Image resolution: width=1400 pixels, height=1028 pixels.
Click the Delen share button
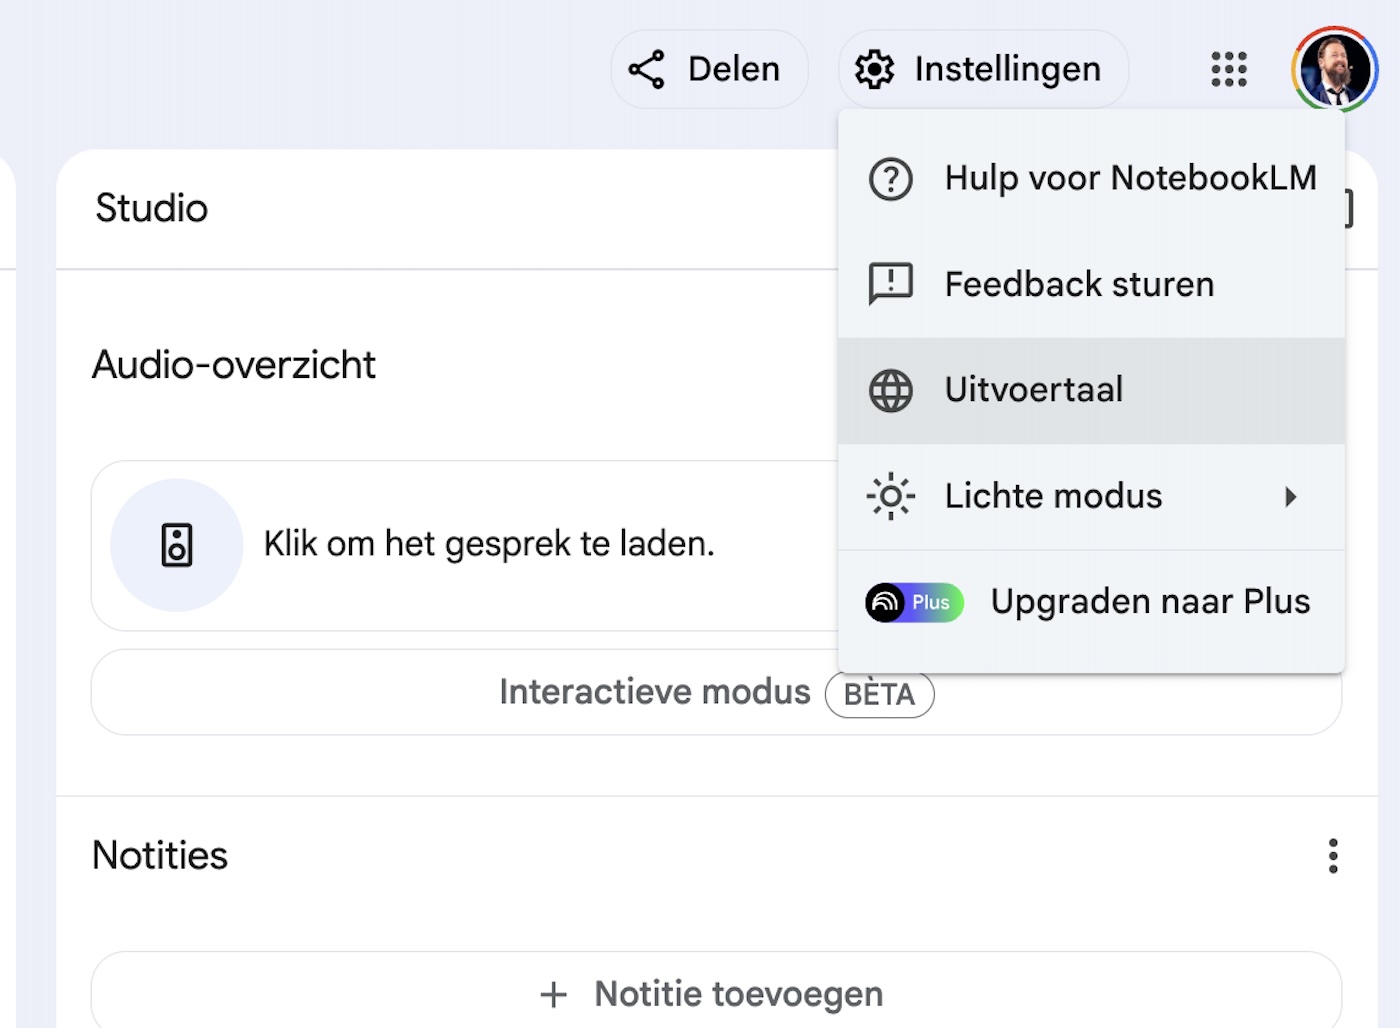coord(708,69)
